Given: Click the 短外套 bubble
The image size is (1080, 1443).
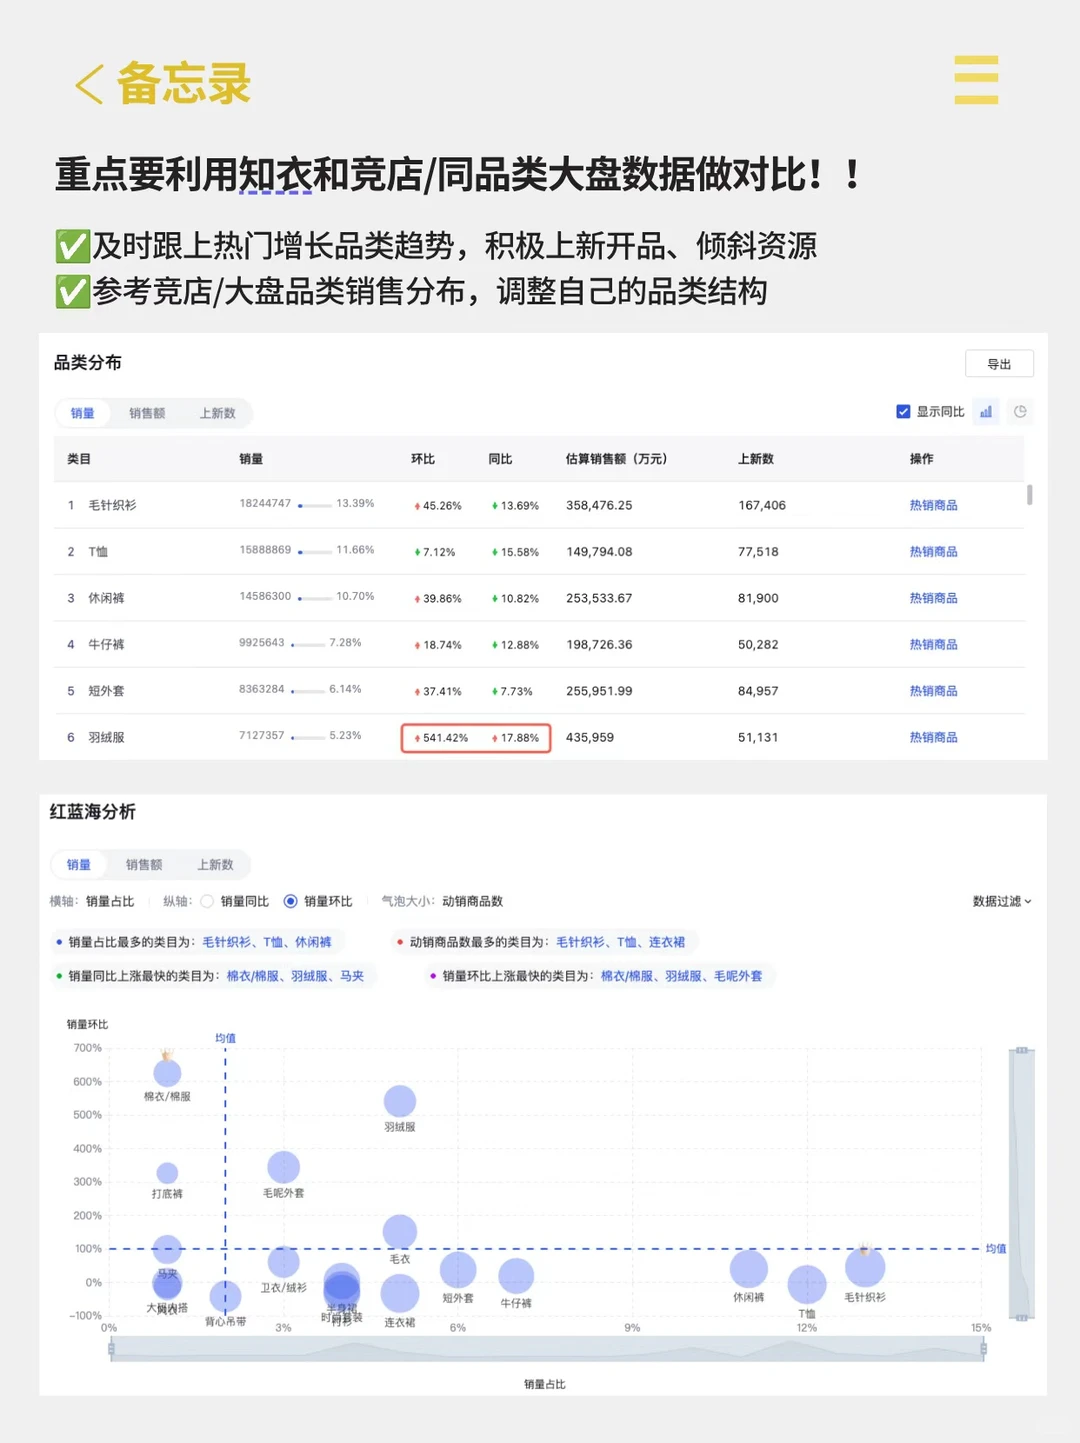Looking at the screenshot, I should pyautogui.click(x=458, y=1270).
